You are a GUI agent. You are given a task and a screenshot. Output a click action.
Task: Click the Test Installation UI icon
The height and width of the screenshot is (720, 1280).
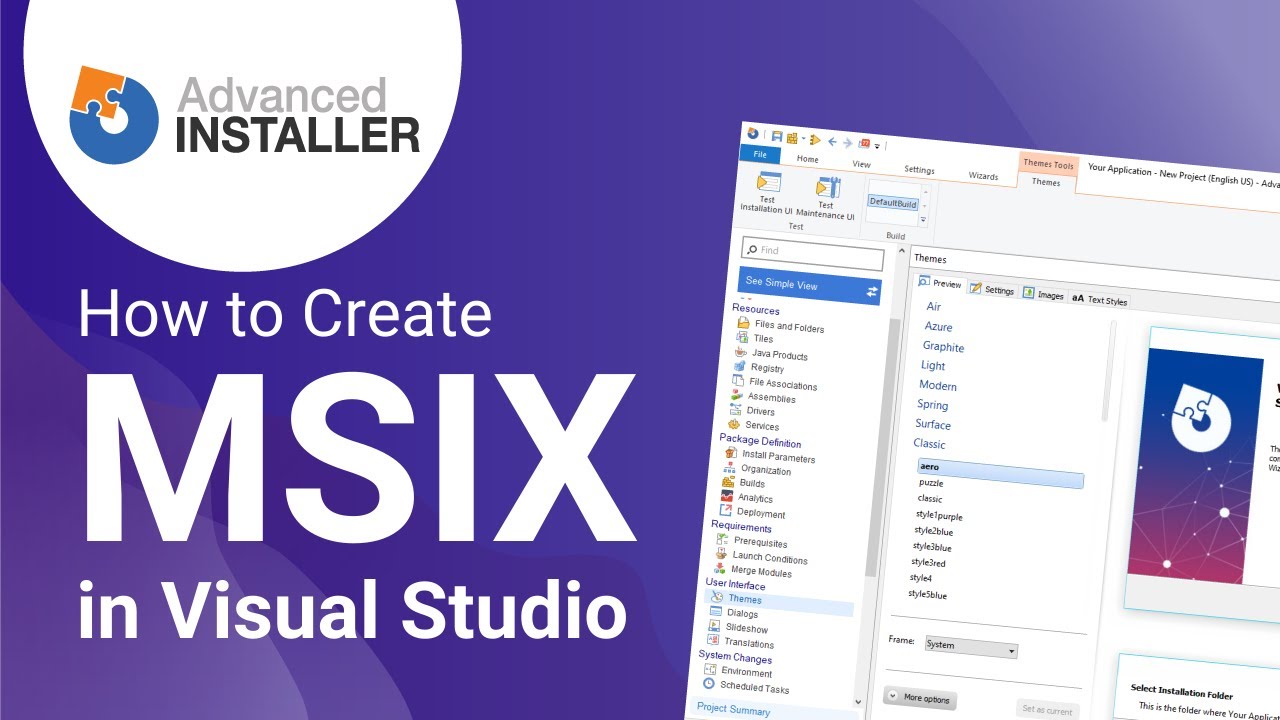768,182
